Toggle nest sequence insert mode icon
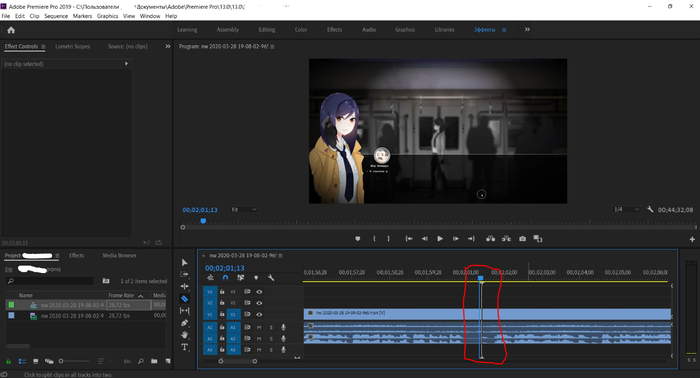This screenshot has width=700, height=378. [x=210, y=278]
